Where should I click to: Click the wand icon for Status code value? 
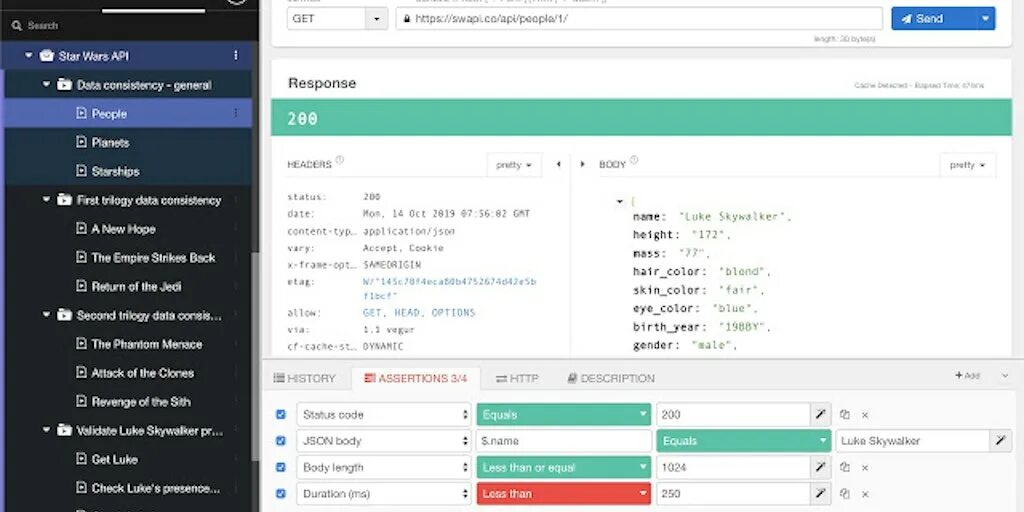(x=820, y=415)
